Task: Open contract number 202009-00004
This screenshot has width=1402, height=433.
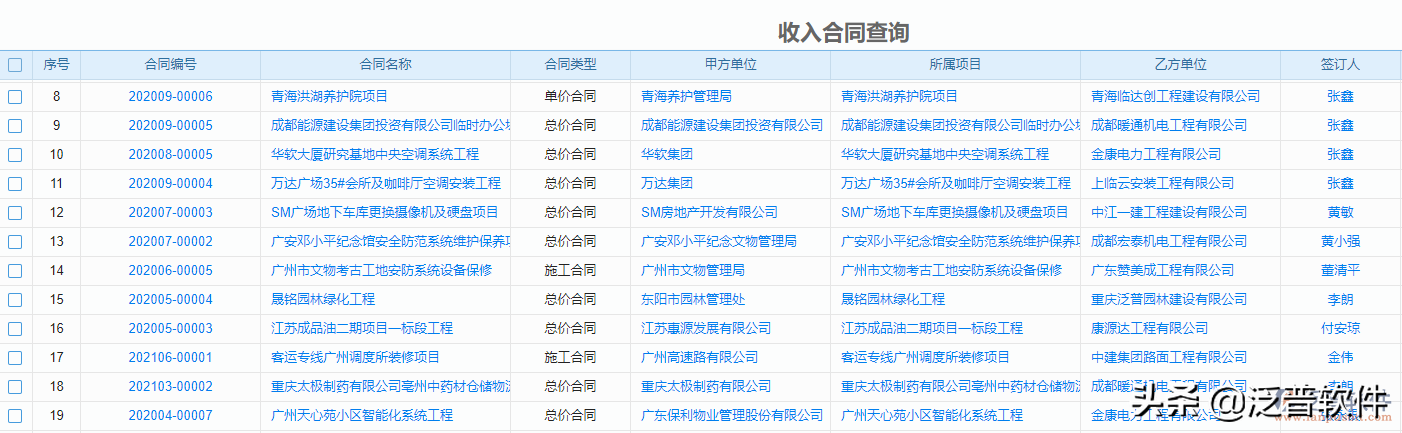Action: point(170,184)
